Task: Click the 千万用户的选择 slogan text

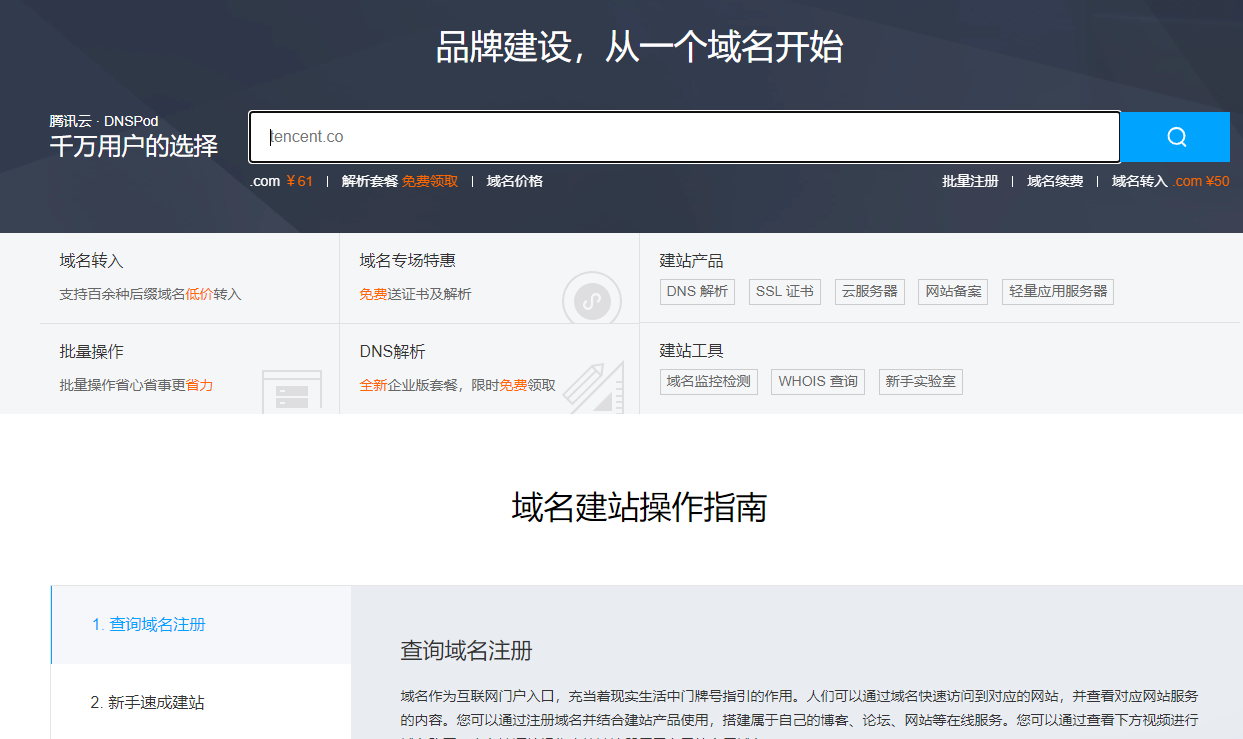Action: tap(134, 146)
